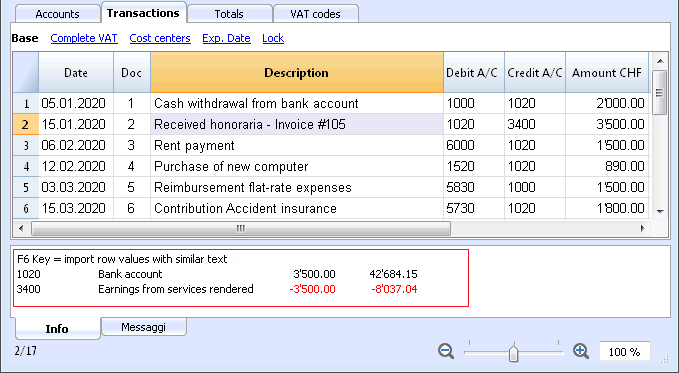679x373 pixels.
Task: Click the date cell 05.01.2020
Action: 76,104
